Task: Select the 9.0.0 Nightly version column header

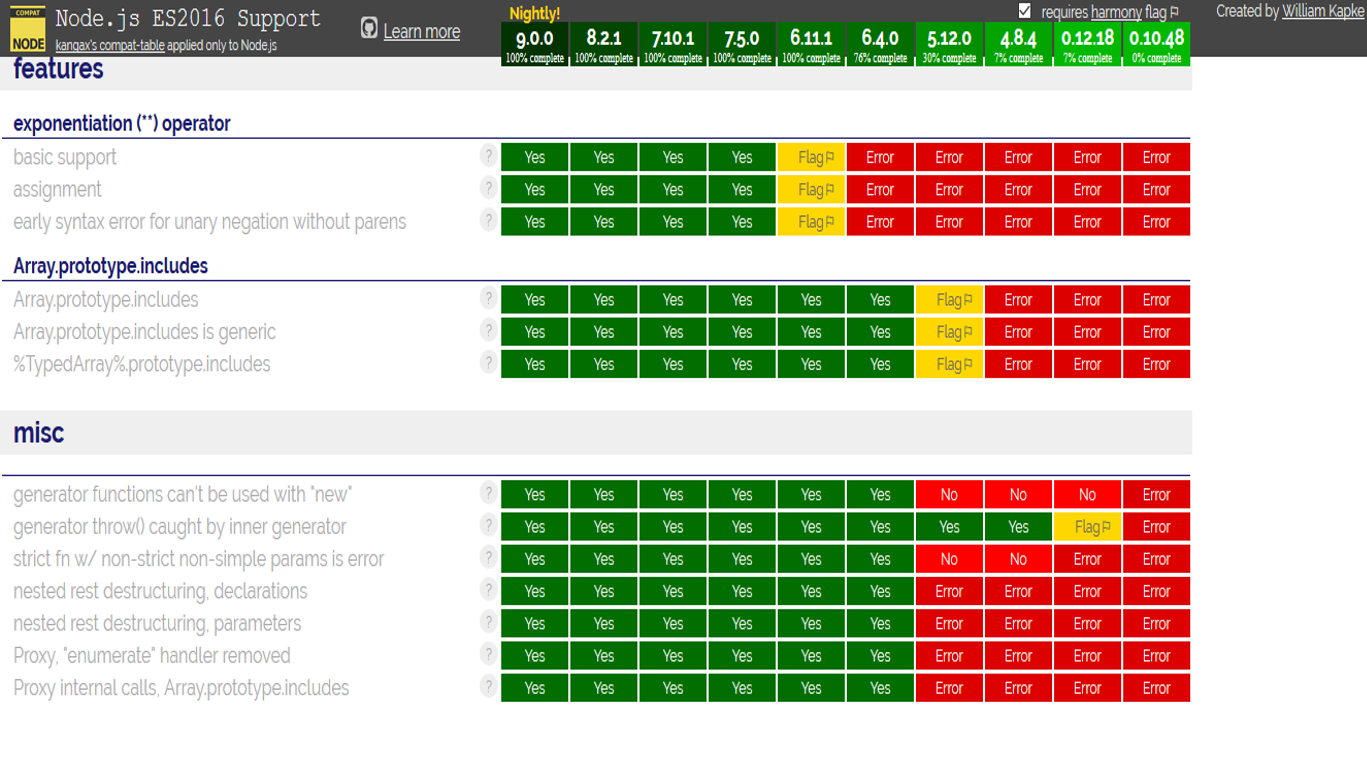Action: click(535, 44)
